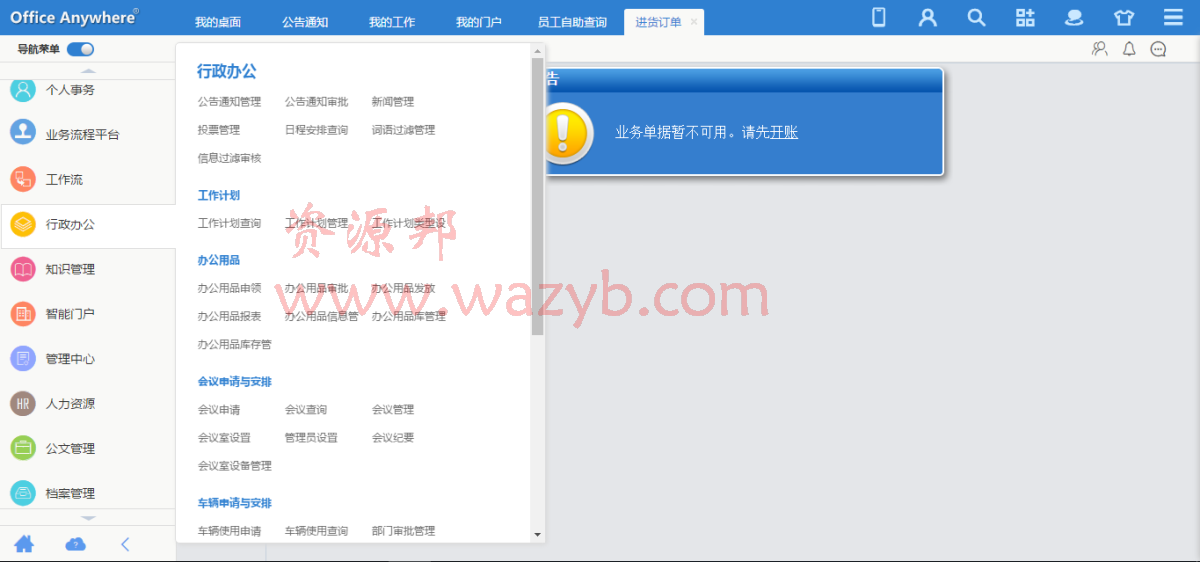Image resolution: width=1200 pixels, height=562 pixels.
Task: Open 会议管理 link
Action: [x=393, y=409]
